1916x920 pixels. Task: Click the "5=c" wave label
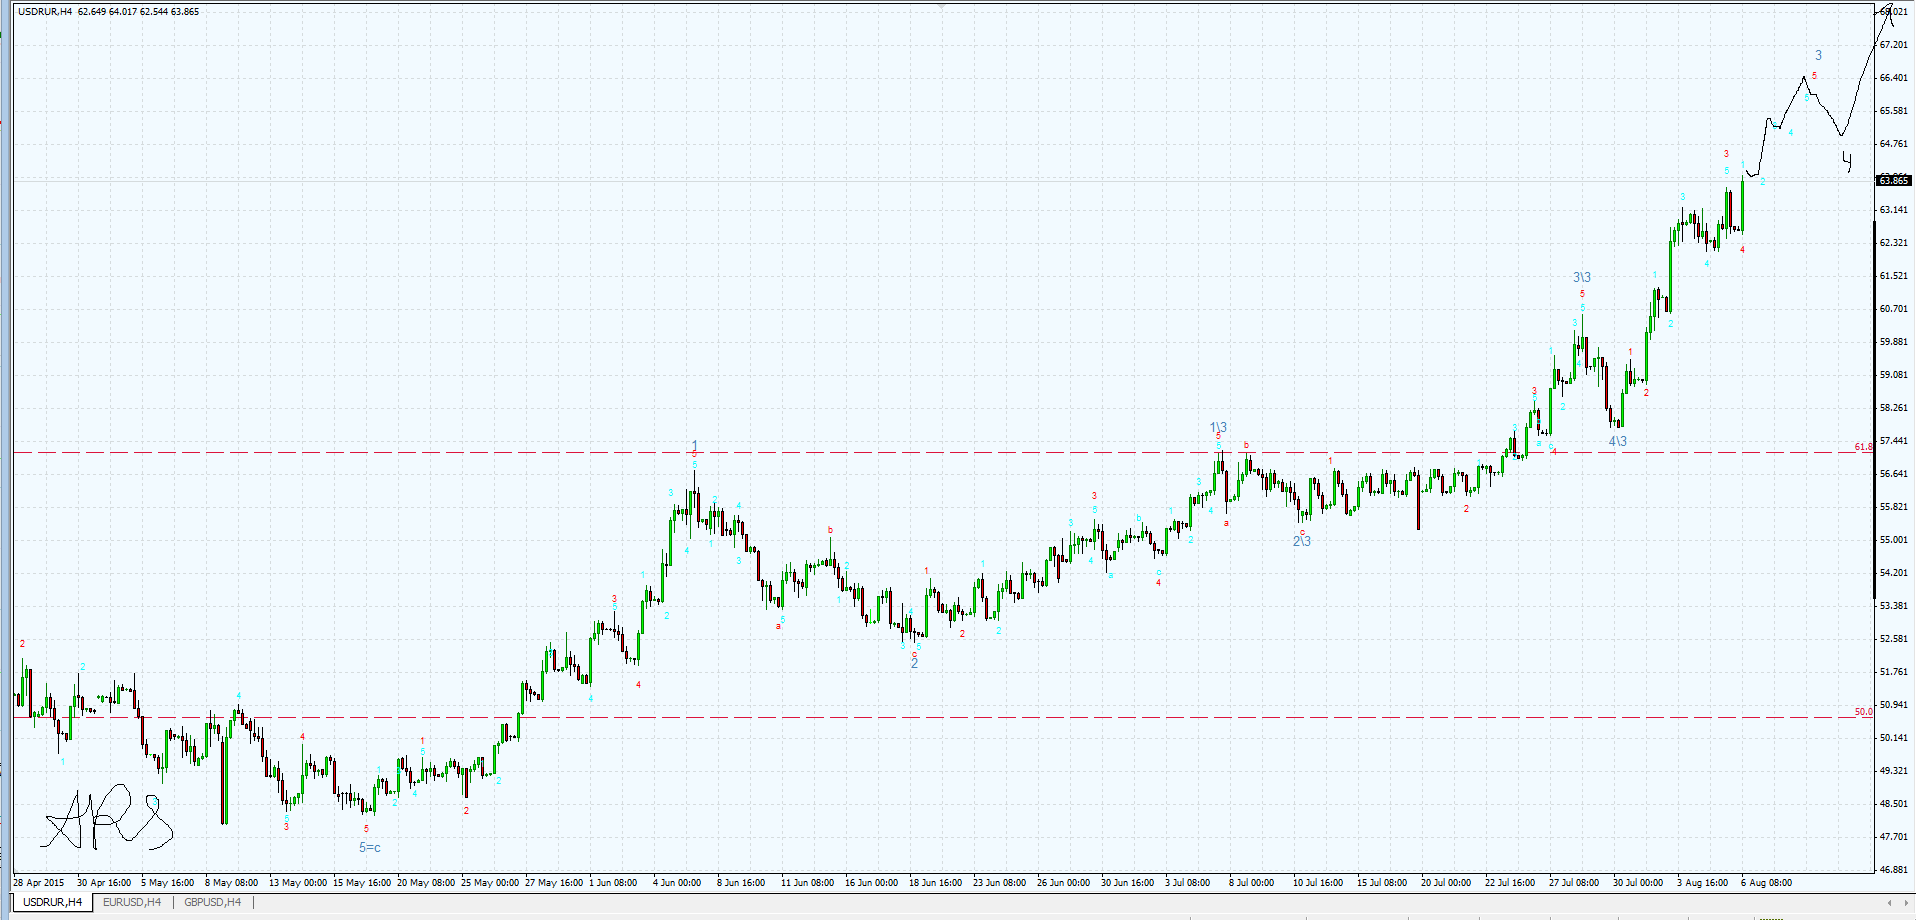point(370,848)
